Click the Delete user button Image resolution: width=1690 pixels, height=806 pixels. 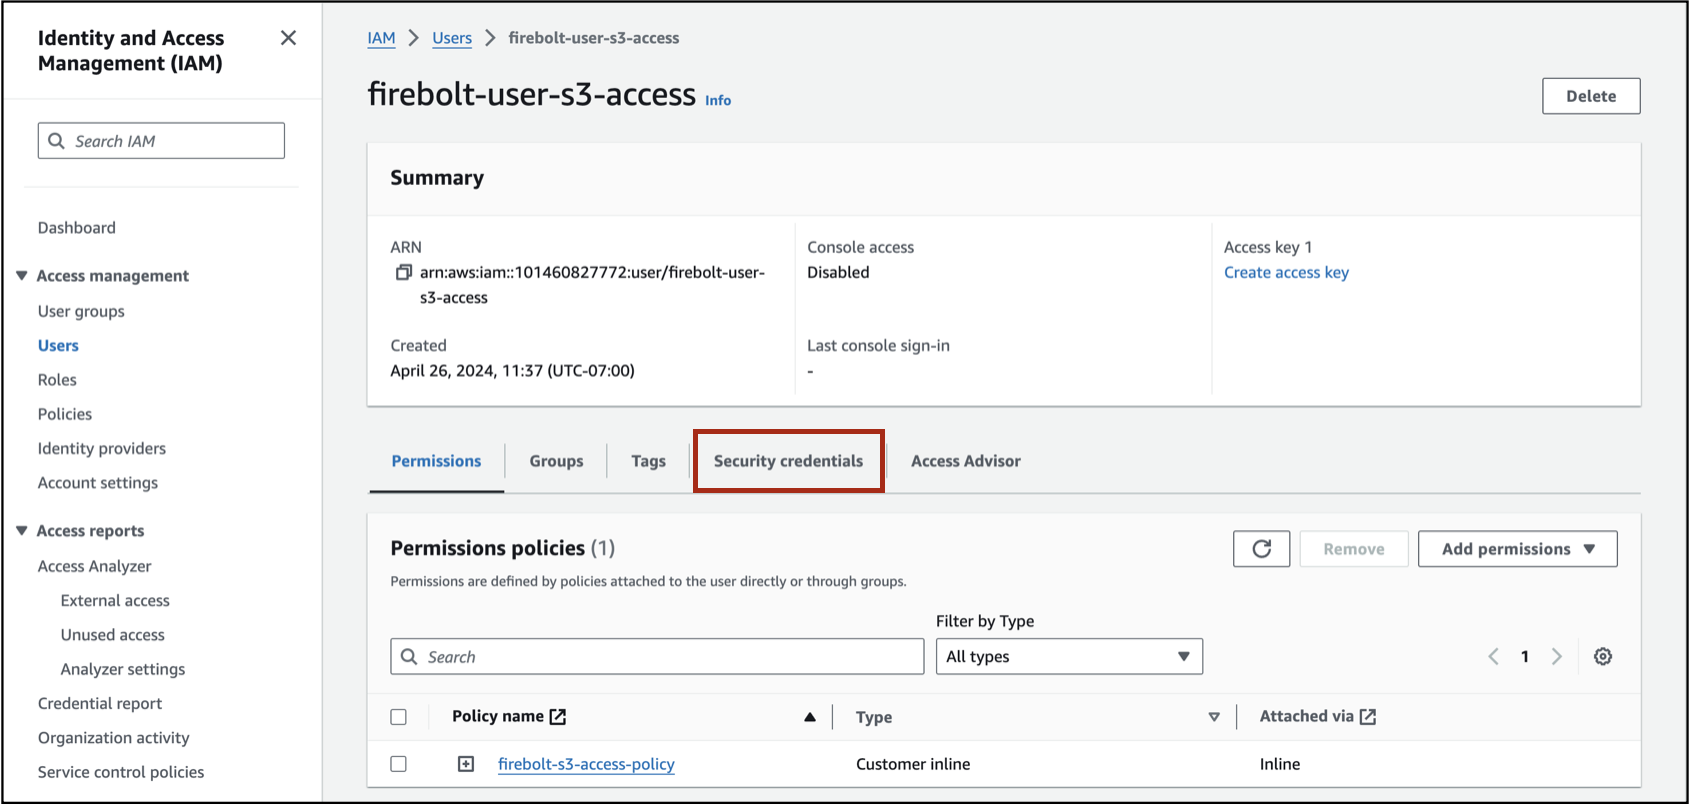click(1591, 96)
